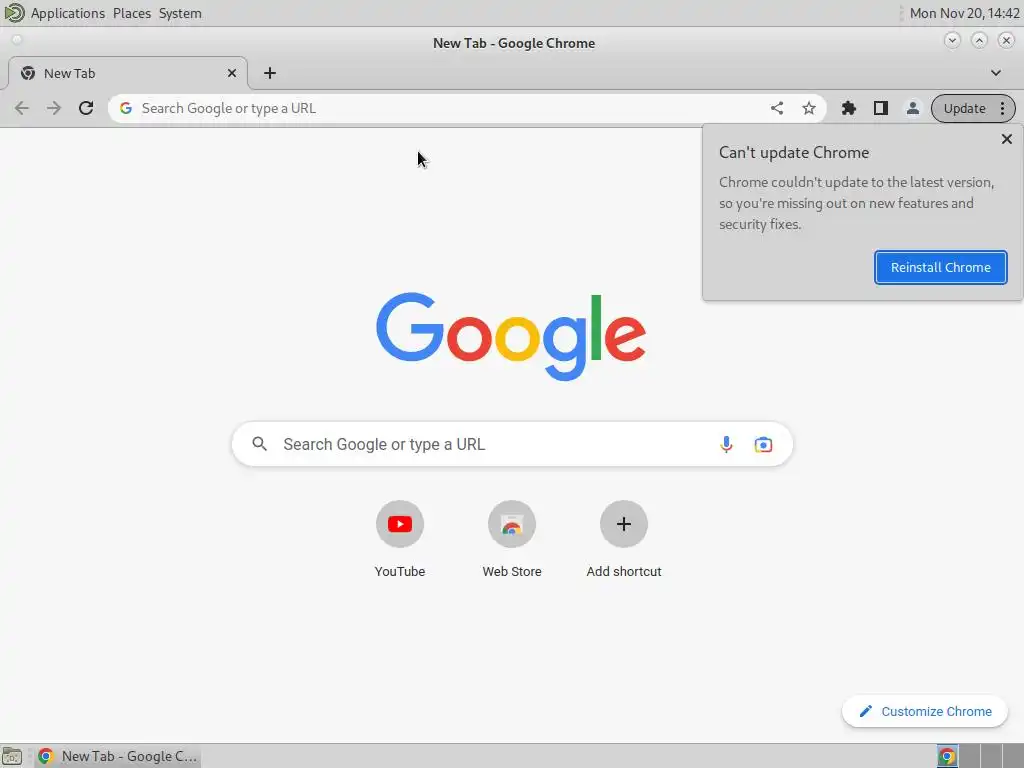1024x768 pixels.
Task: Click the Google logo
Action: 511,336
